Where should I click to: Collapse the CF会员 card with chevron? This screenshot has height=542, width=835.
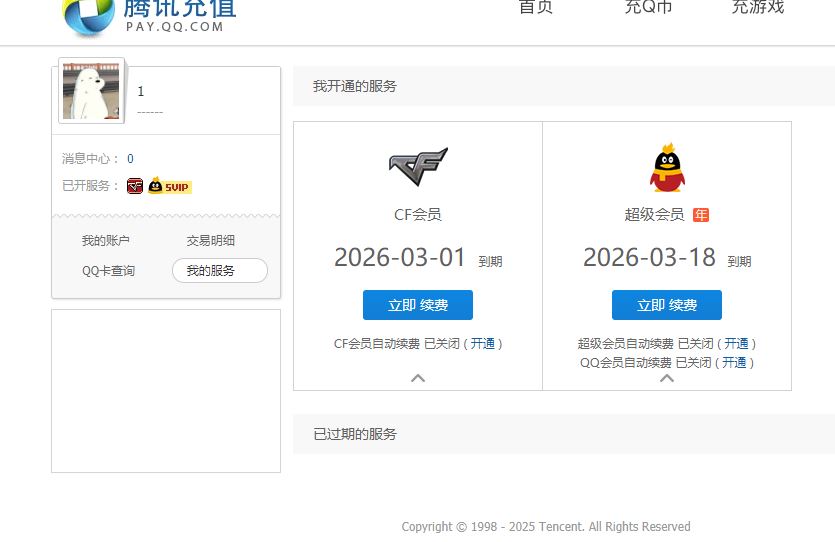click(x=418, y=378)
